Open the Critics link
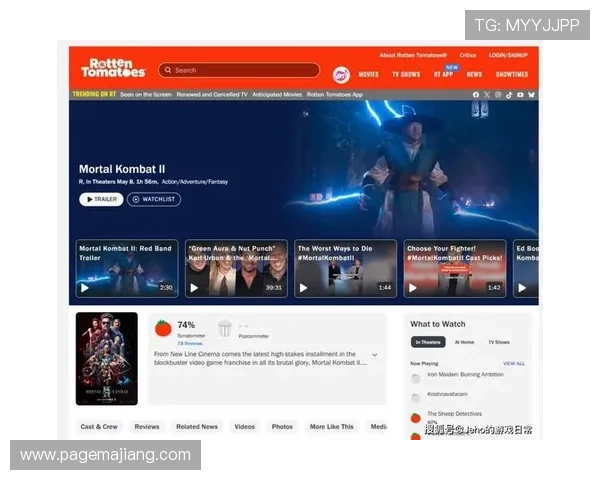The width and height of the screenshot is (600, 480). click(468, 55)
